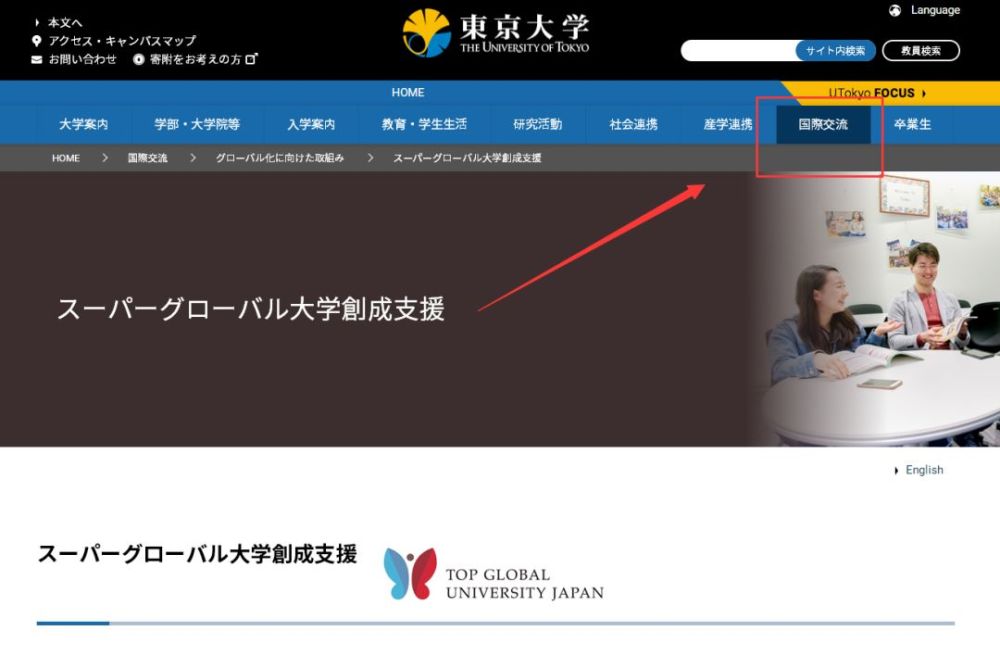Click the arrow icon beside 本文へ
This screenshot has height=656, width=1000.
37,22
